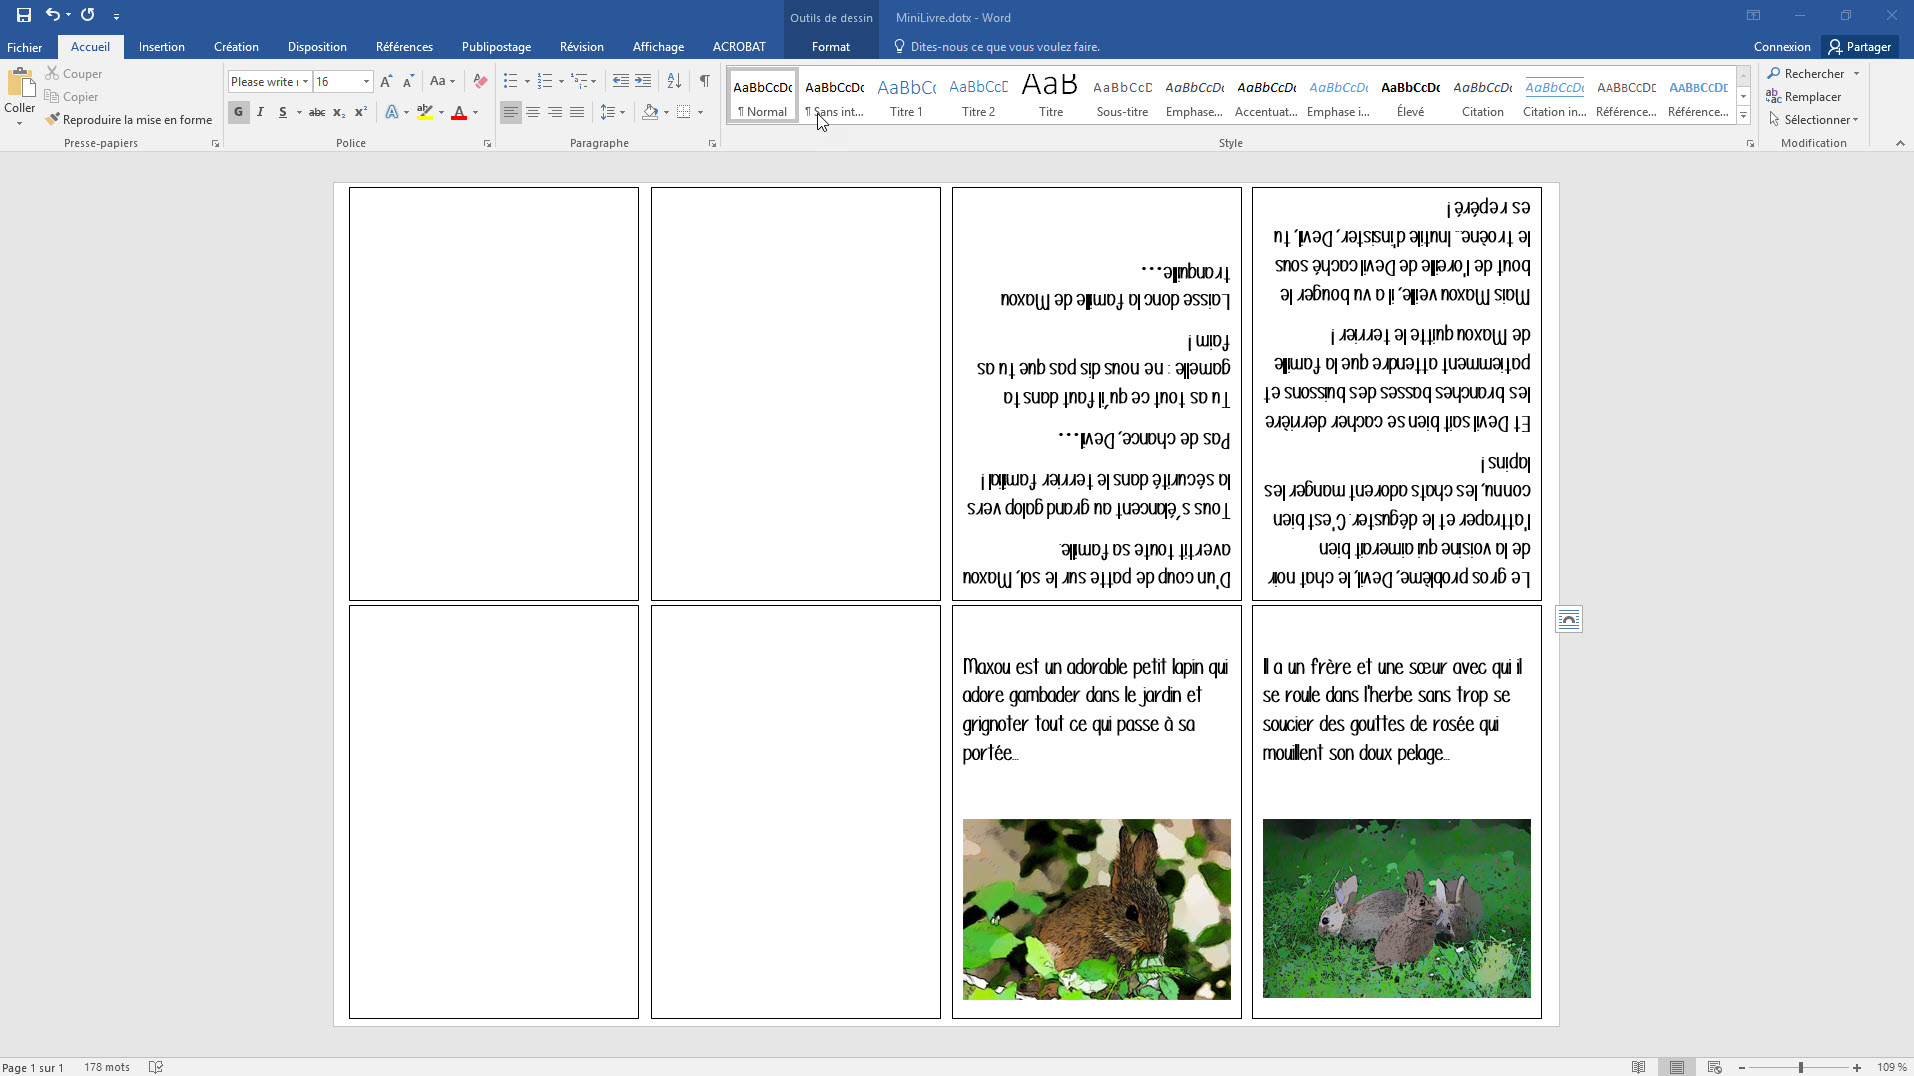The height and width of the screenshot is (1076, 1914).
Task: Expand the styles gallery
Action: [1743, 116]
